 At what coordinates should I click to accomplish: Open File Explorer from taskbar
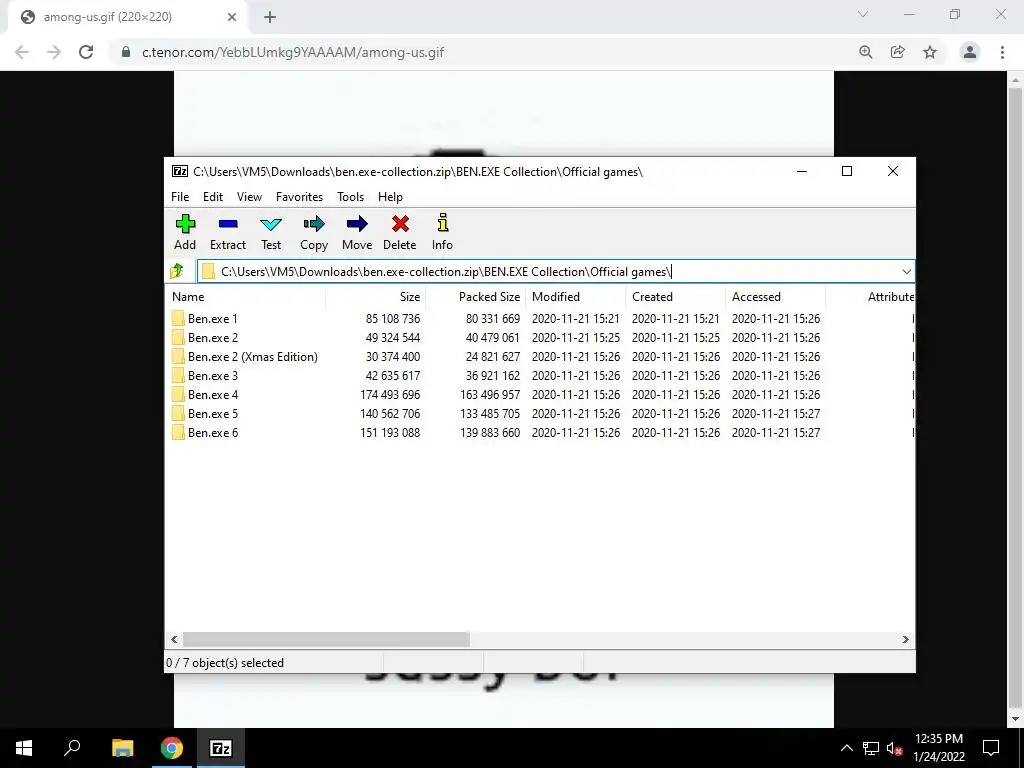click(x=122, y=748)
